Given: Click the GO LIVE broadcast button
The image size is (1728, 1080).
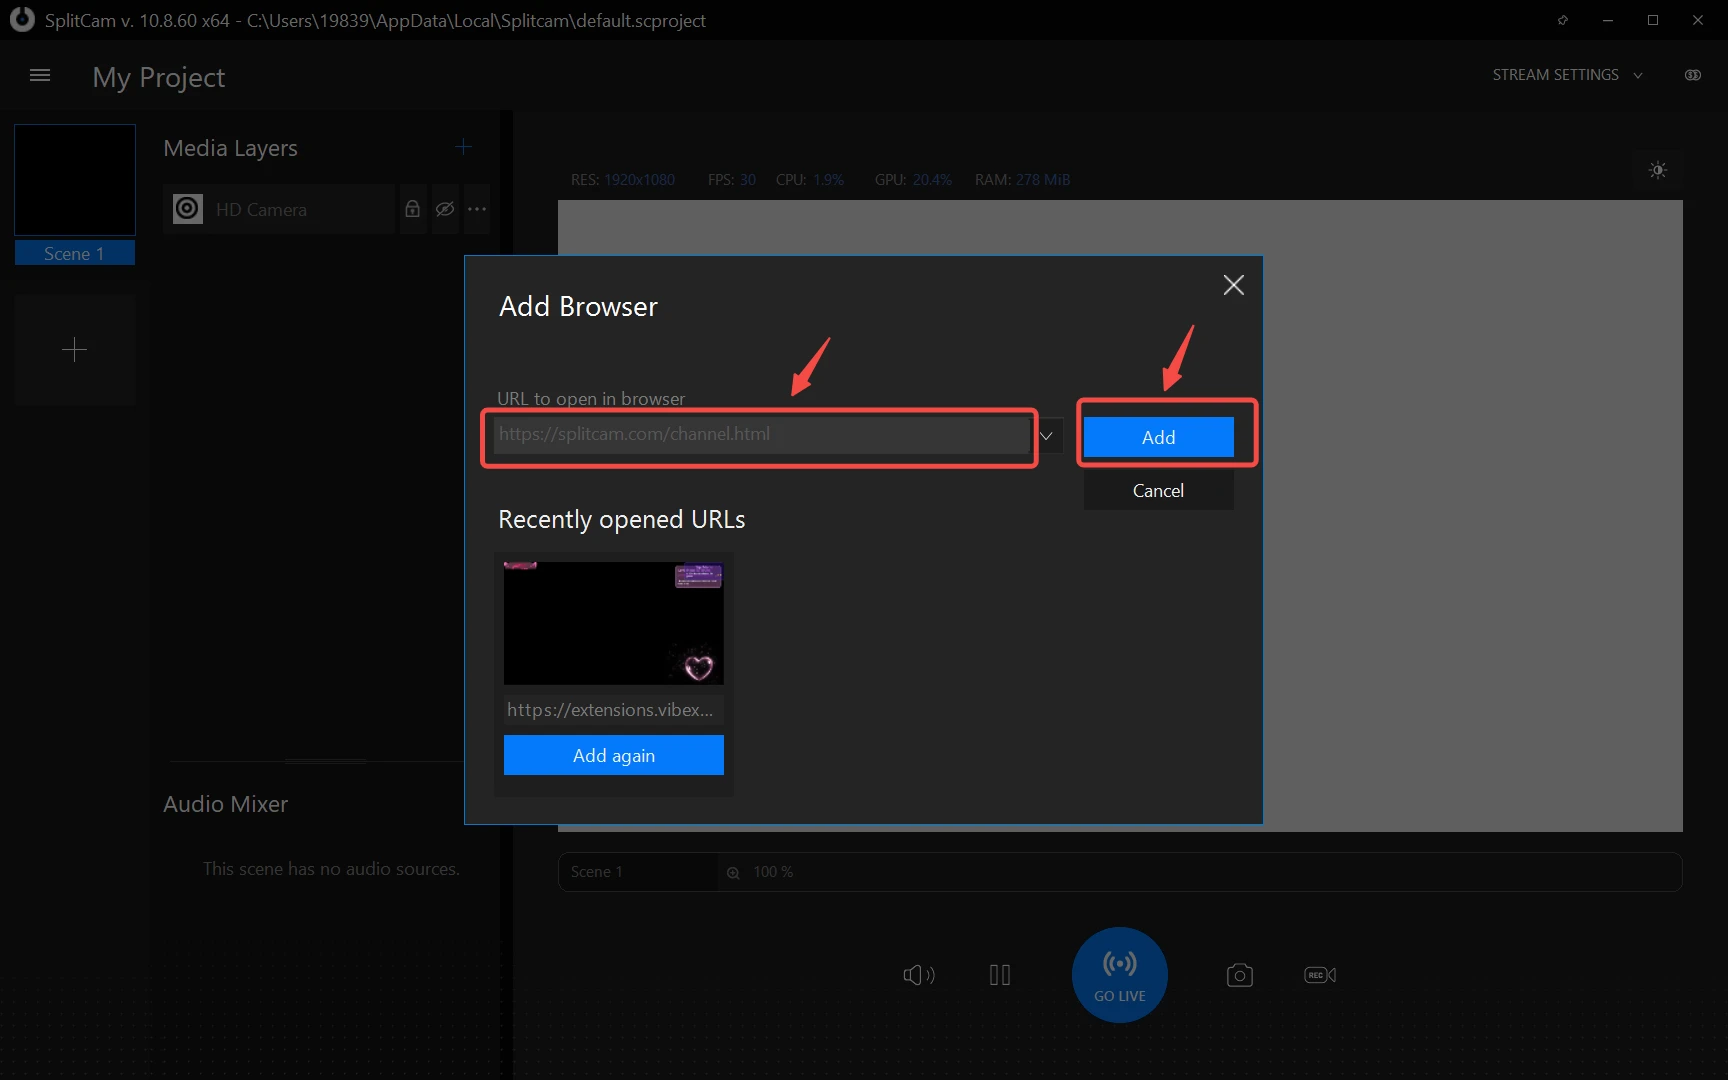Looking at the screenshot, I should point(1119,975).
